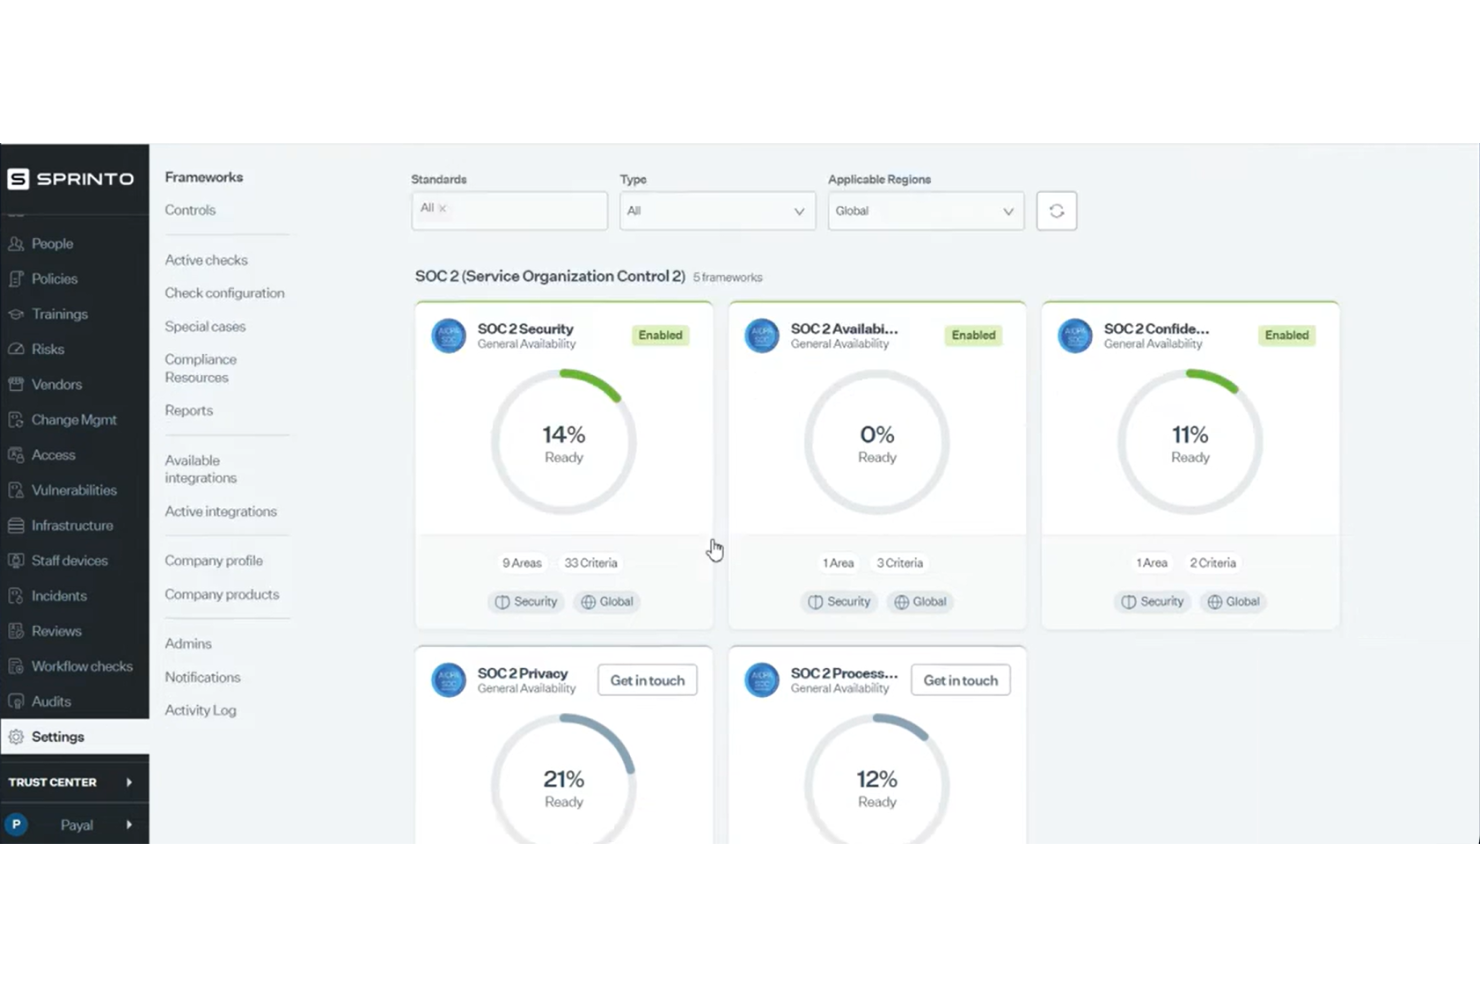This screenshot has width=1480, height=987.
Task: Click the 14% Ready progress ring
Action: 564,442
